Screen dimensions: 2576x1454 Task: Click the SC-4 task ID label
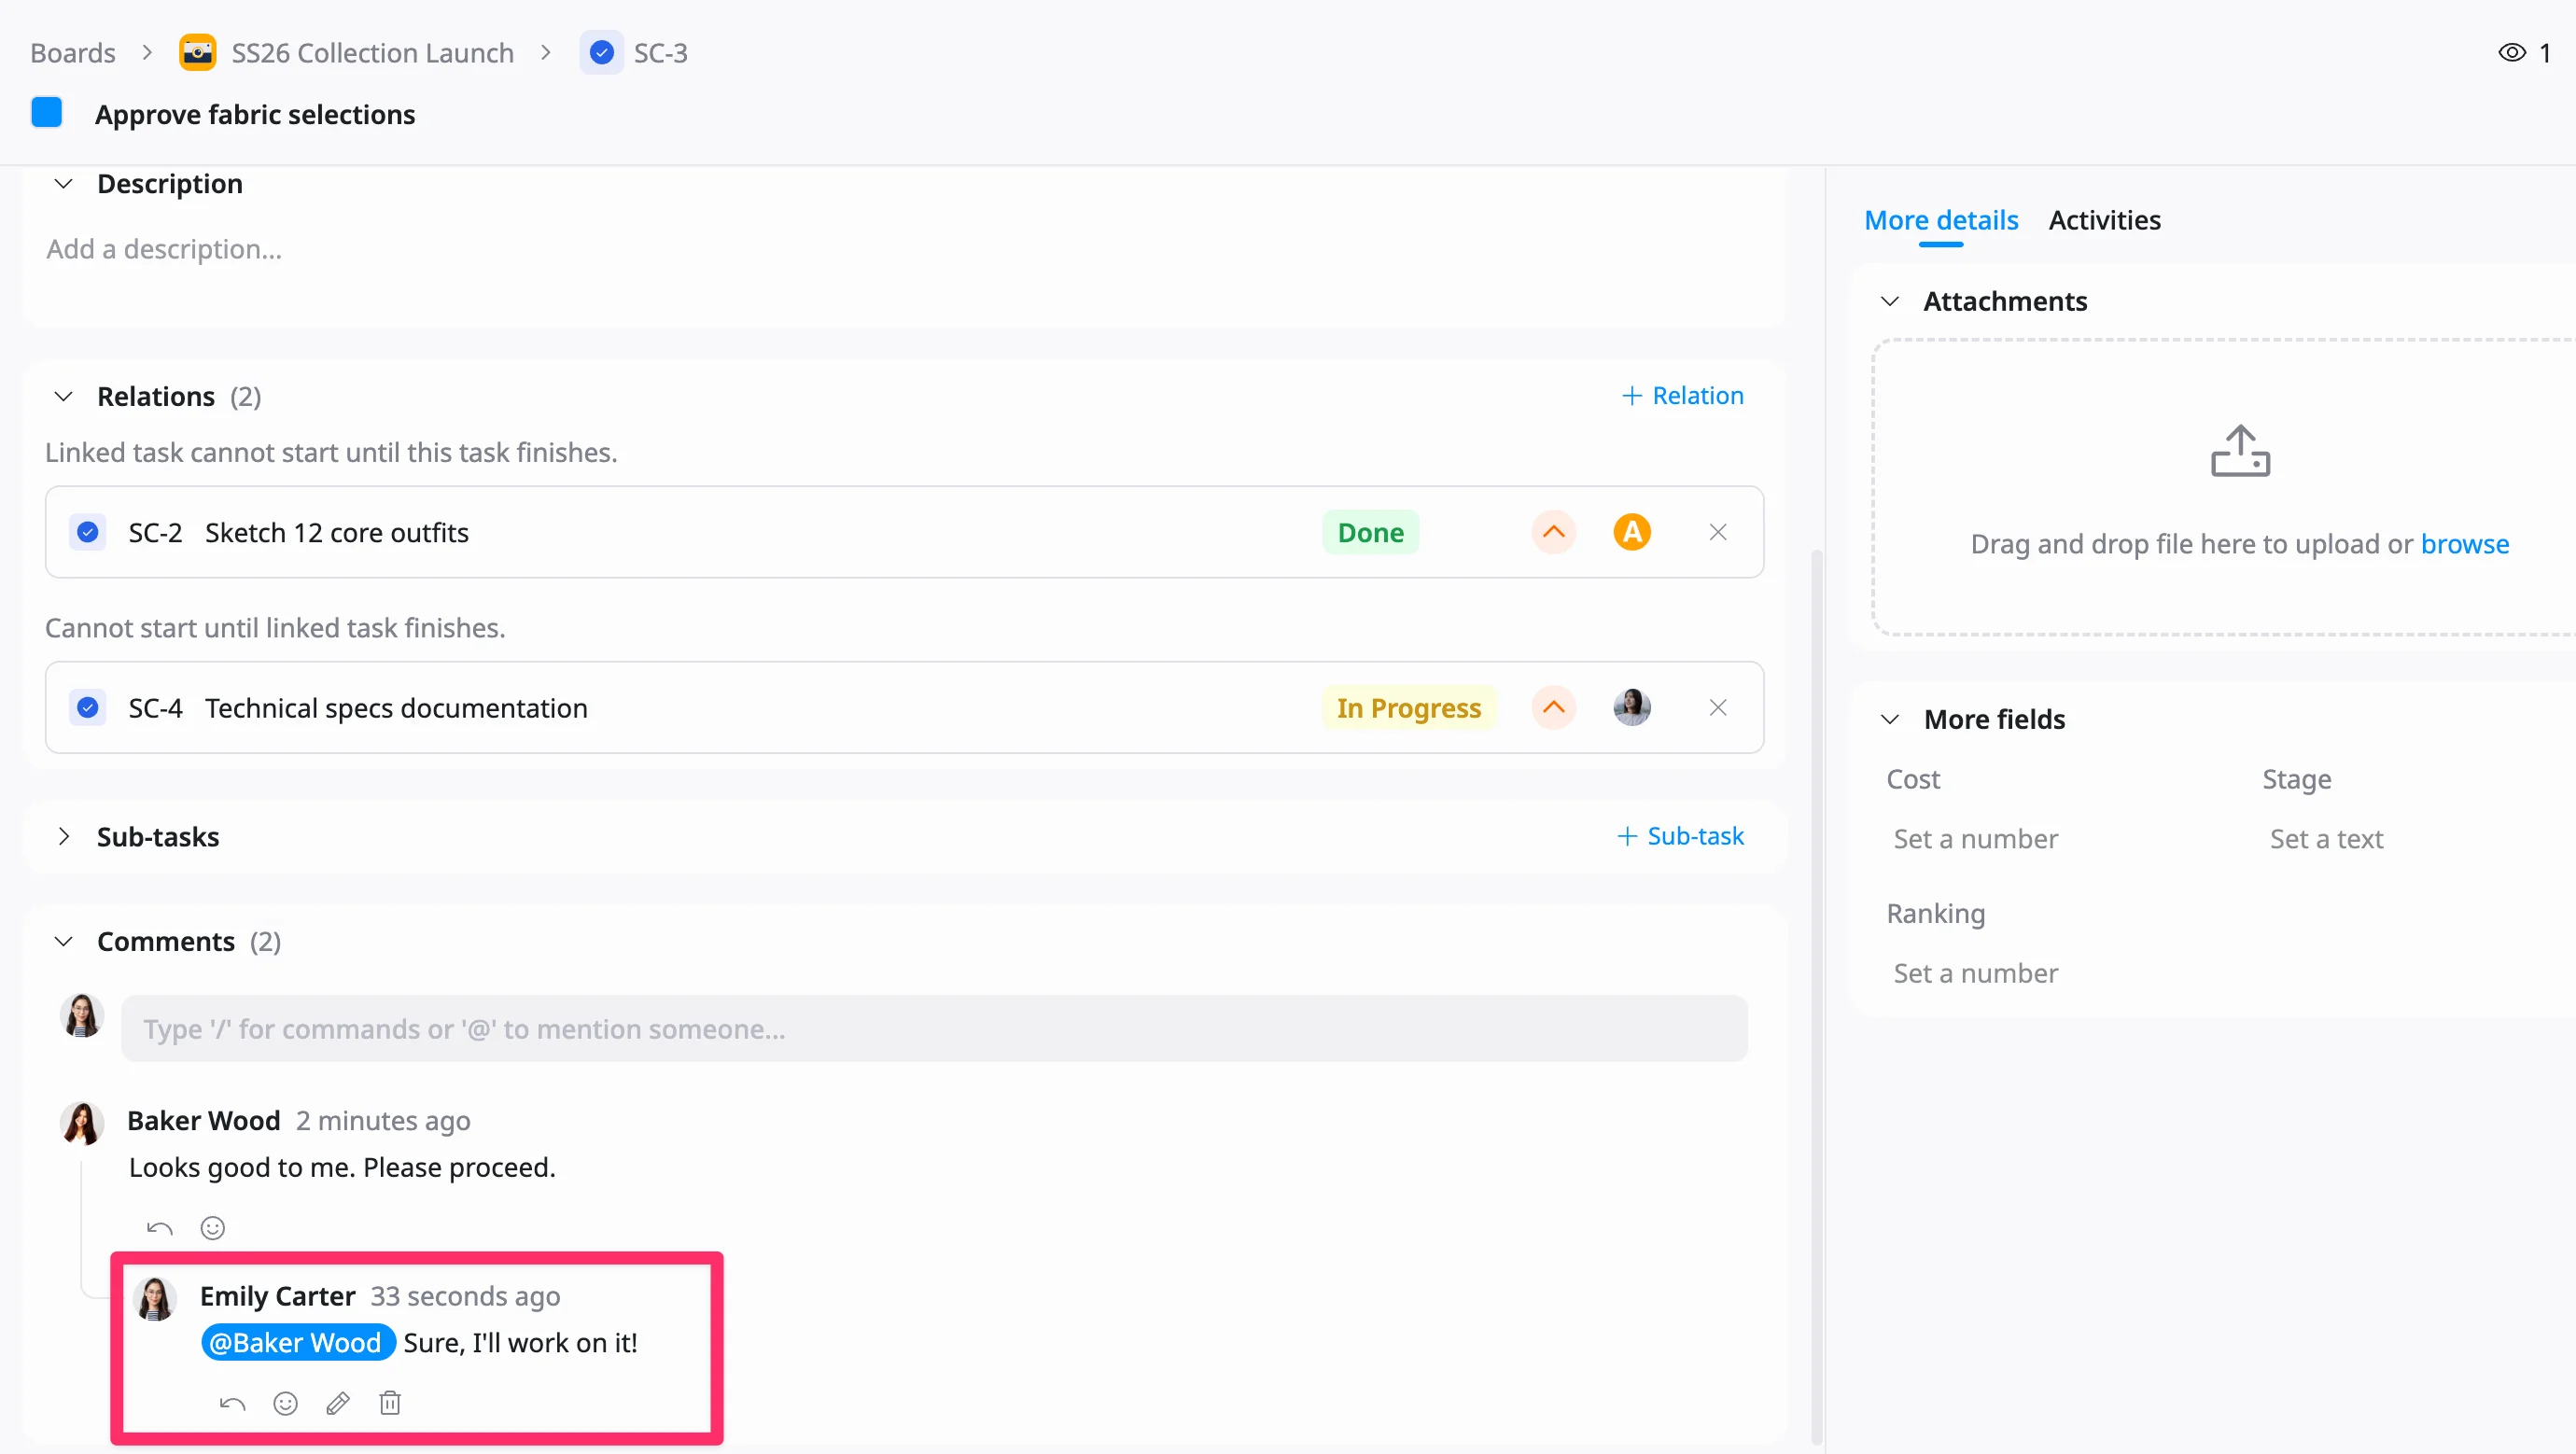point(155,708)
